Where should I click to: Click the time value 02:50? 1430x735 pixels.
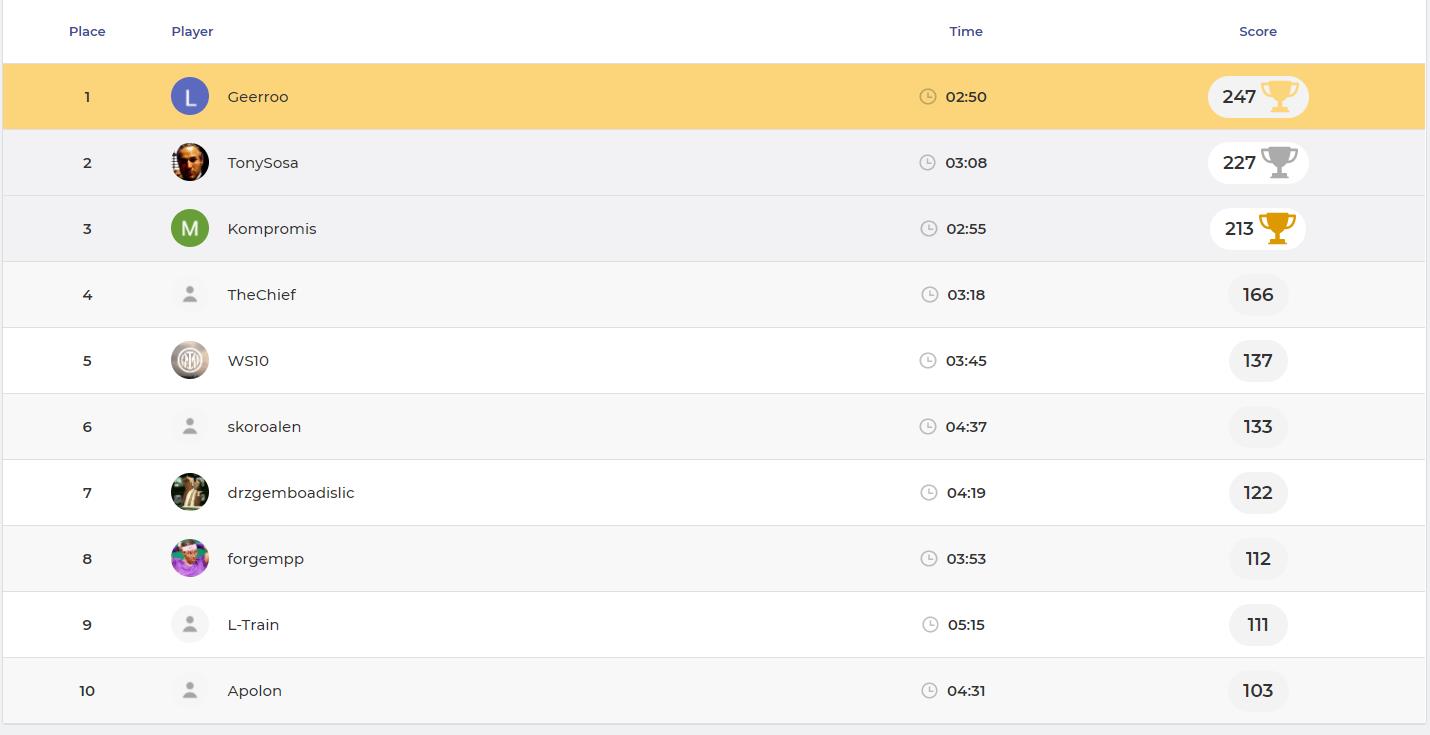point(966,97)
